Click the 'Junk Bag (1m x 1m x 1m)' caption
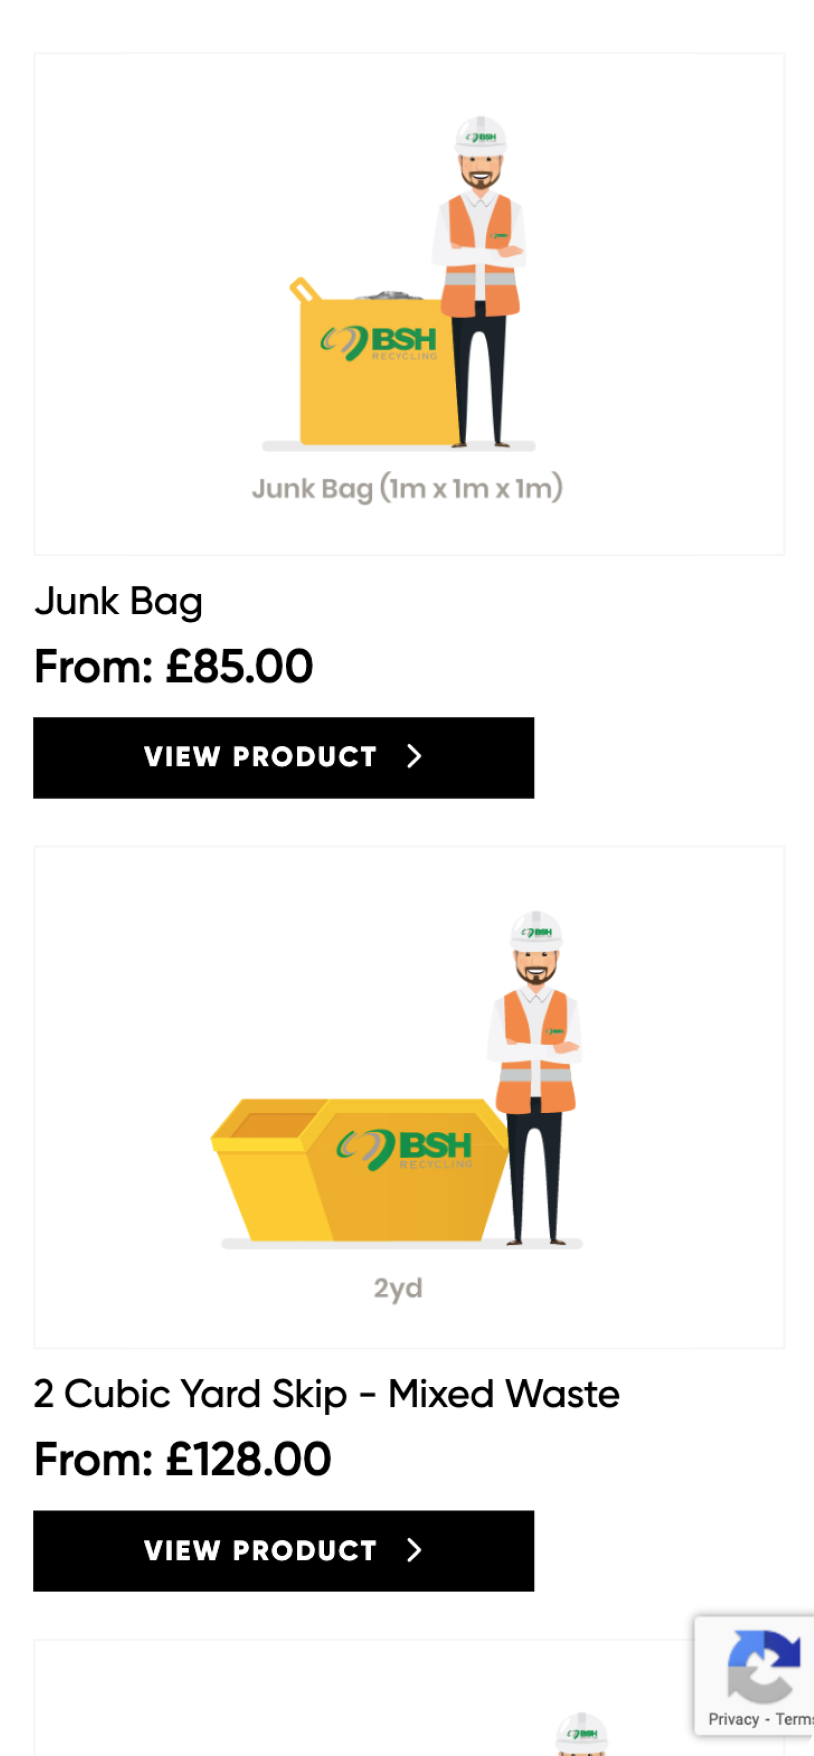Image resolution: width=814 pixels, height=1756 pixels. click(x=407, y=488)
